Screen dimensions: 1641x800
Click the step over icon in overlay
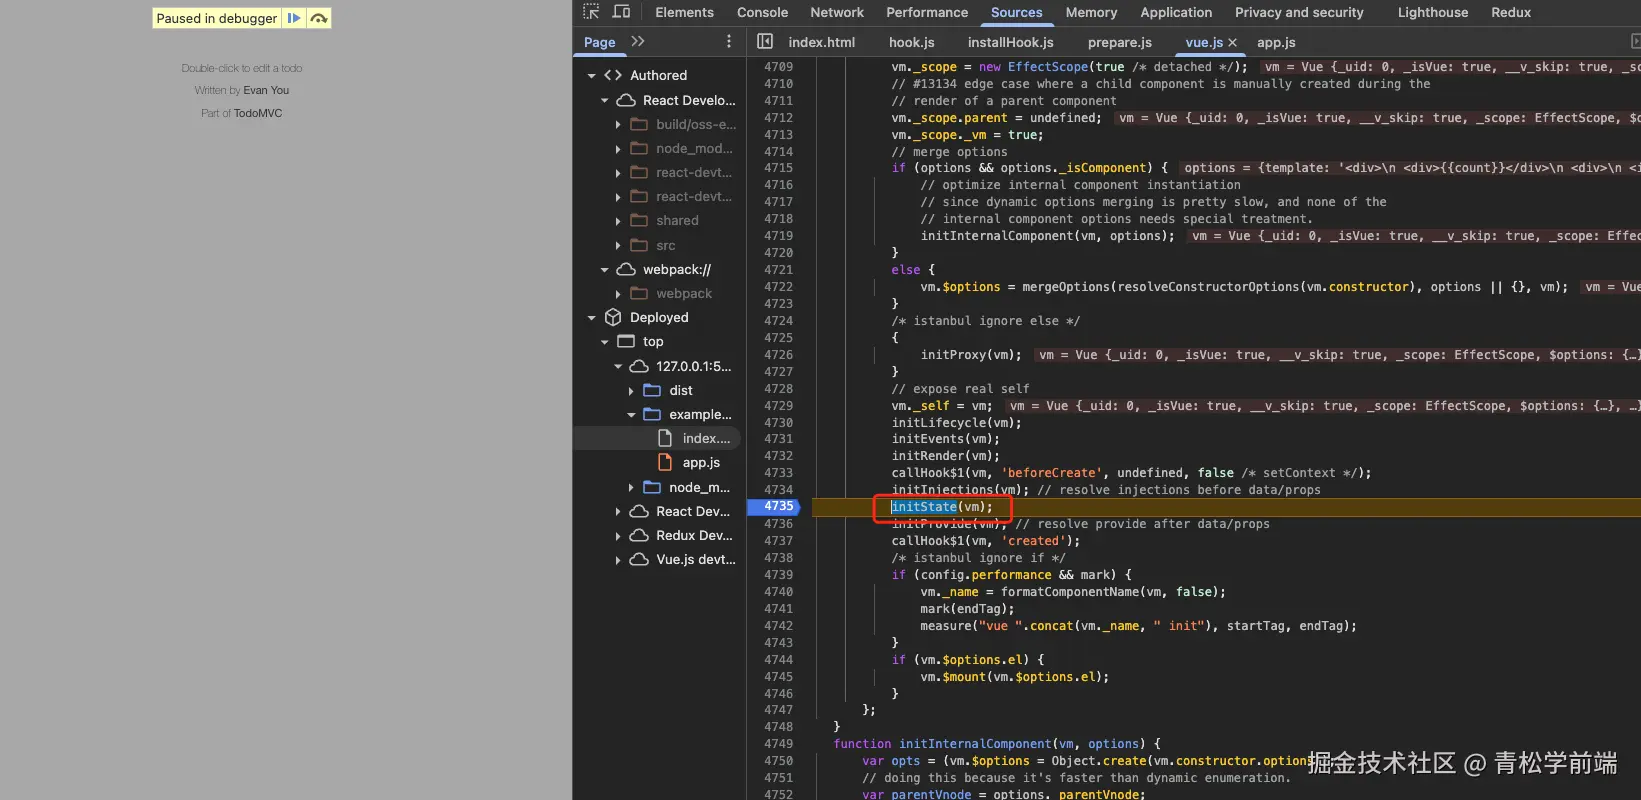(x=318, y=18)
